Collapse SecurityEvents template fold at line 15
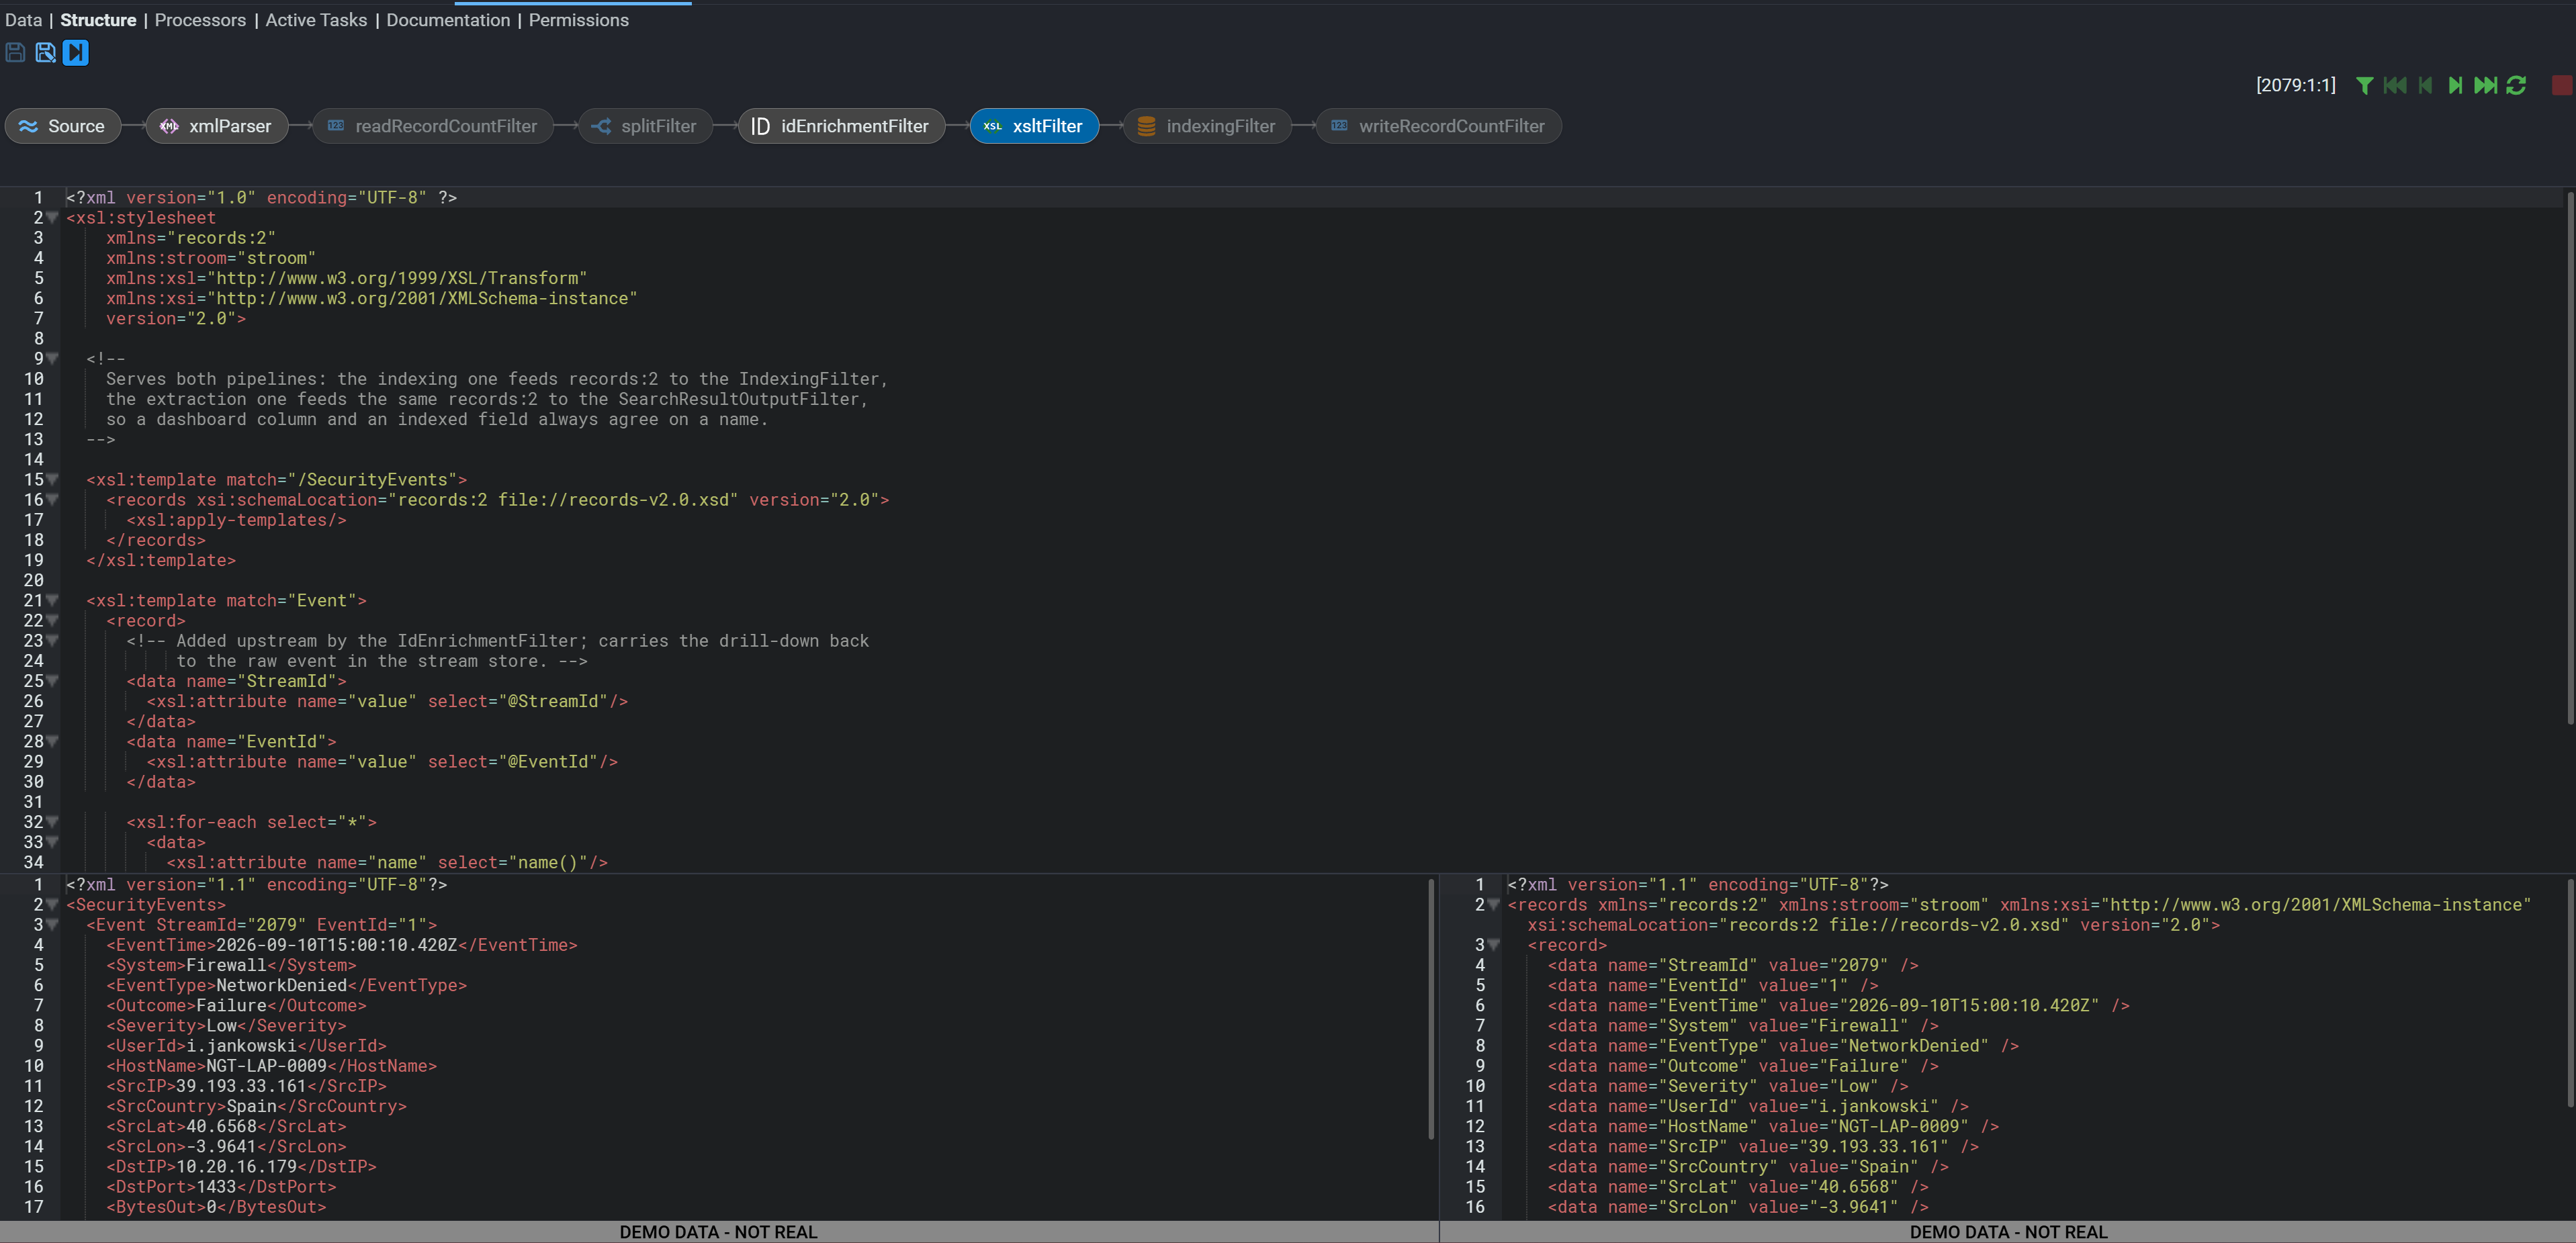 coord(52,480)
